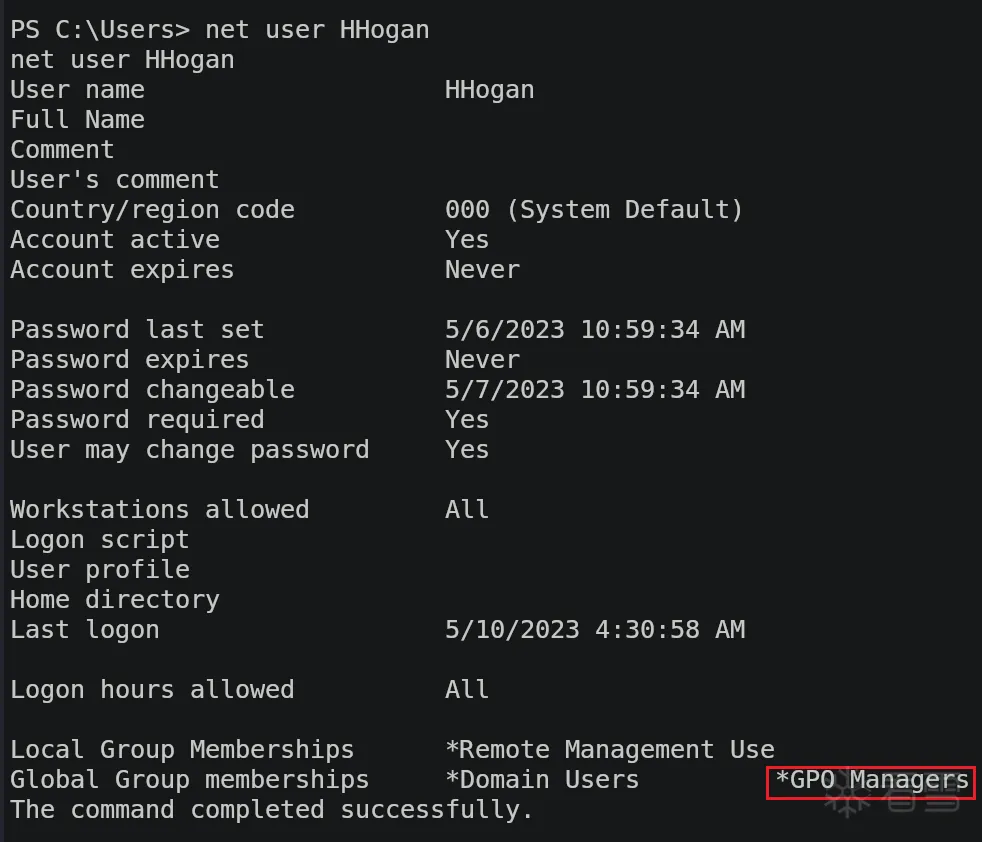This screenshot has width=982, height=842.
Task: Click the User may change password line
Action: tap(189, 450)
